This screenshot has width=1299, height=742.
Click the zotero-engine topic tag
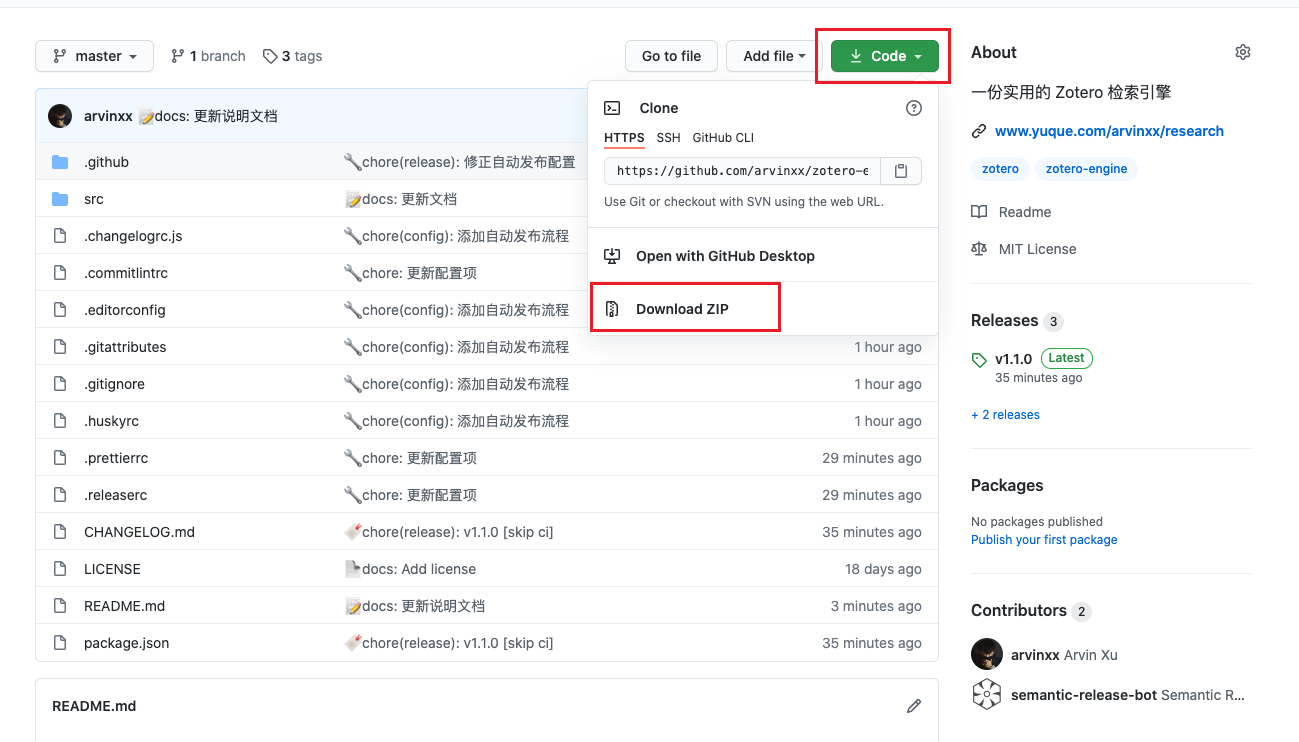[x=1086, y=169]
